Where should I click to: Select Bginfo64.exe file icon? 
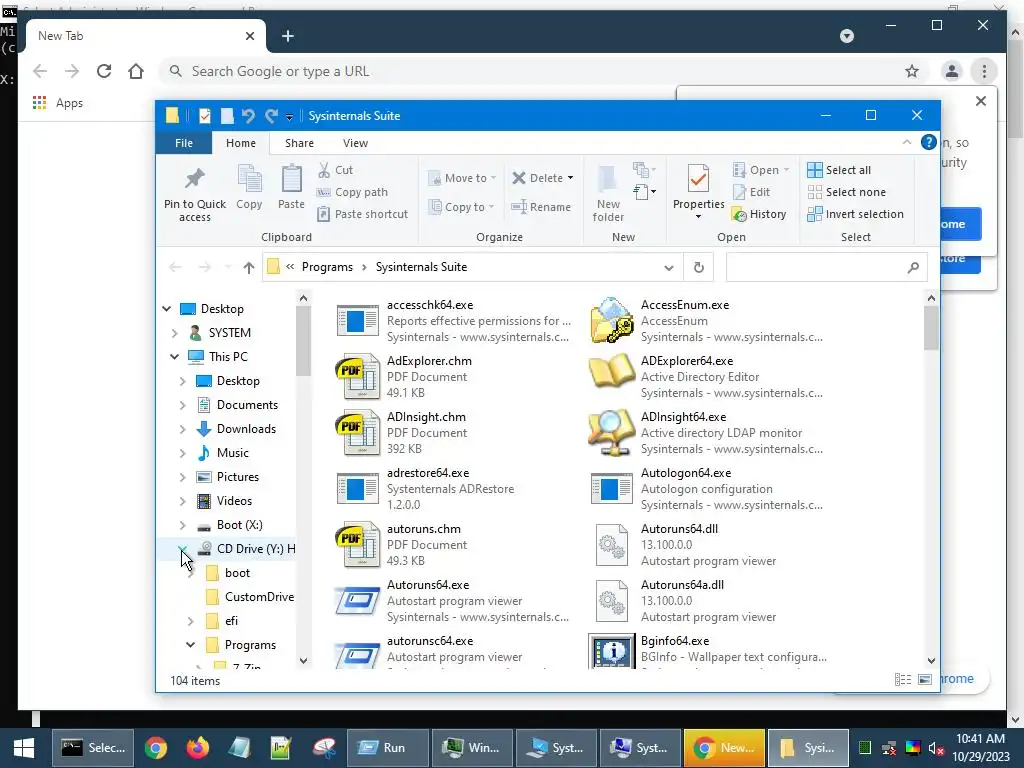click(x=611, y=650)
